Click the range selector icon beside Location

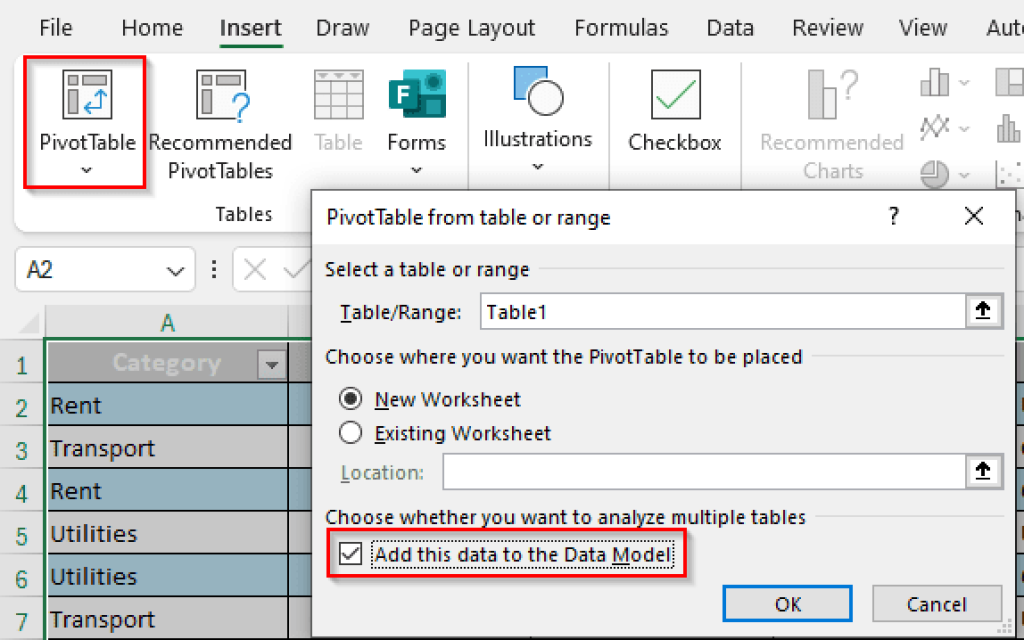[x=983, y=472]
